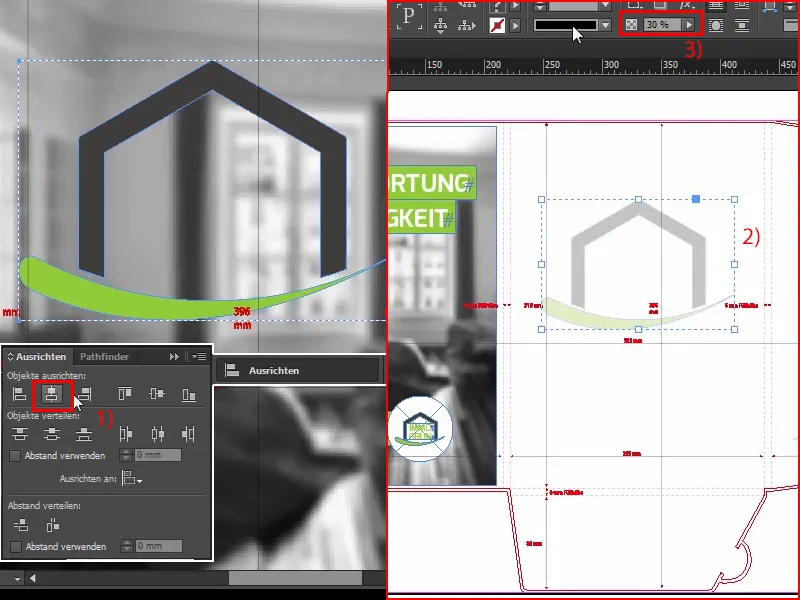The width and height of the screenshot is (800, 600).
Task: Open stroke swatch options arrow
Action: 515,25
